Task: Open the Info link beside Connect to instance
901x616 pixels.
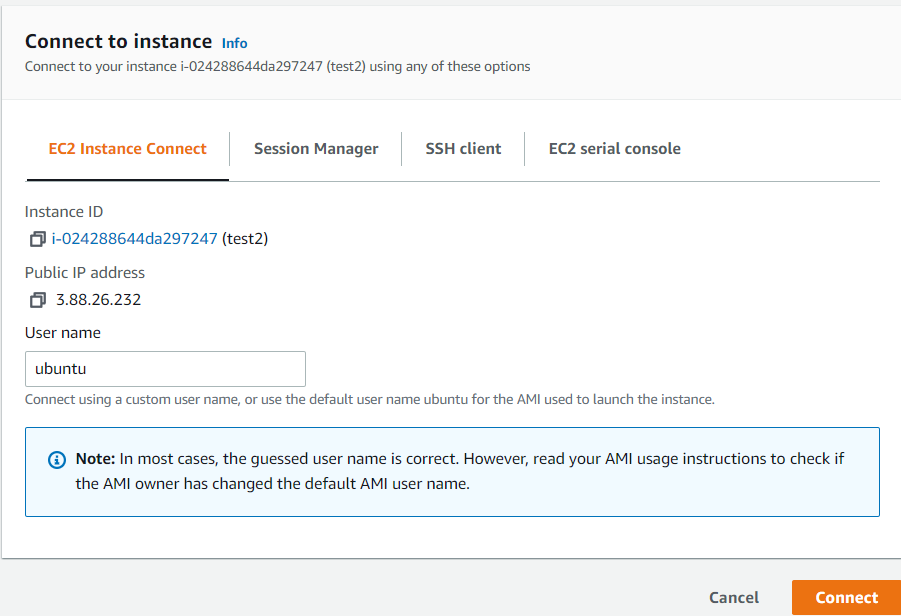Action: 234,44
